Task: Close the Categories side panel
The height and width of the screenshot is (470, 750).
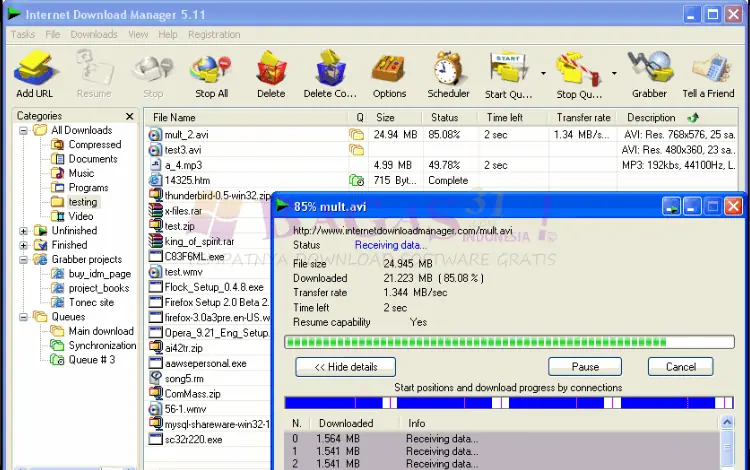Action: pyautogui.click(x=130, y=116)
